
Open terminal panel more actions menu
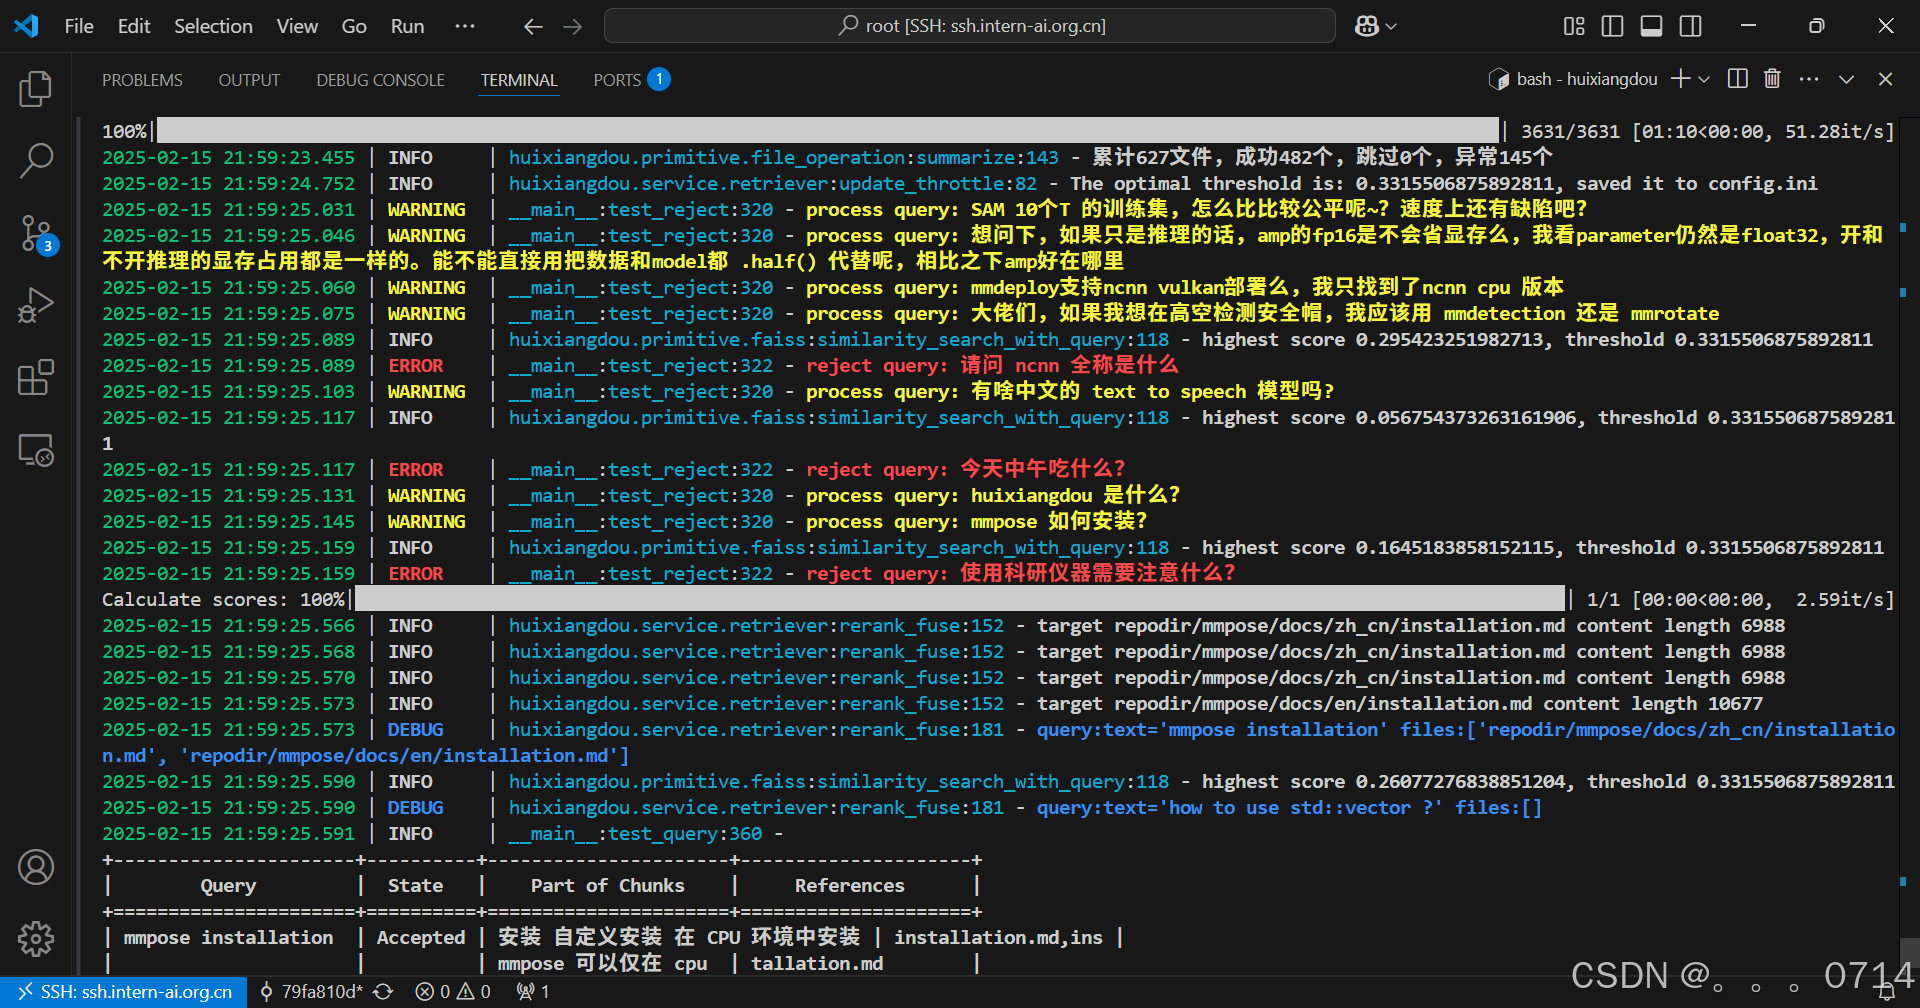pyautogui.click(x=1809, y=79)
